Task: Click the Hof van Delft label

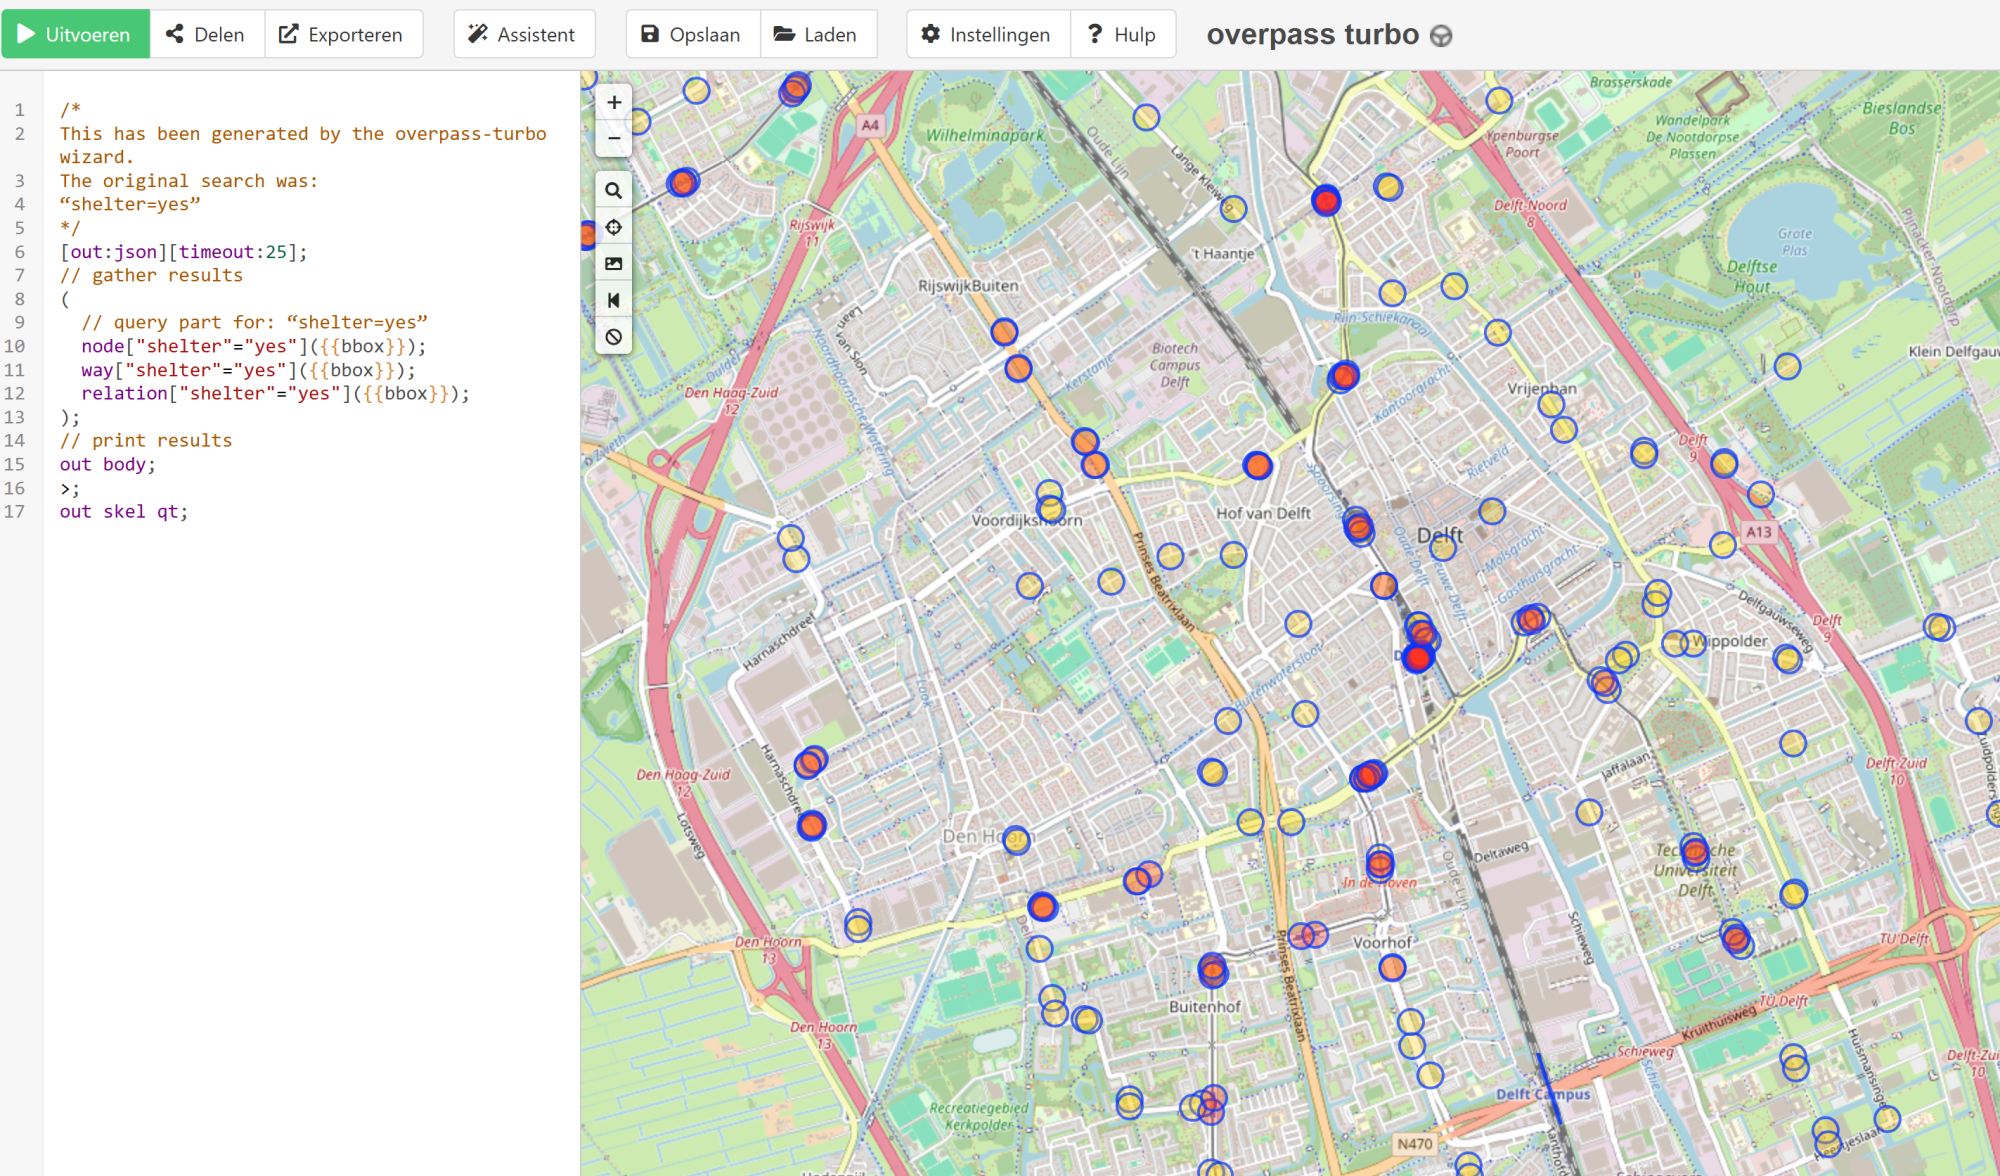Action: click(1263, 513)
